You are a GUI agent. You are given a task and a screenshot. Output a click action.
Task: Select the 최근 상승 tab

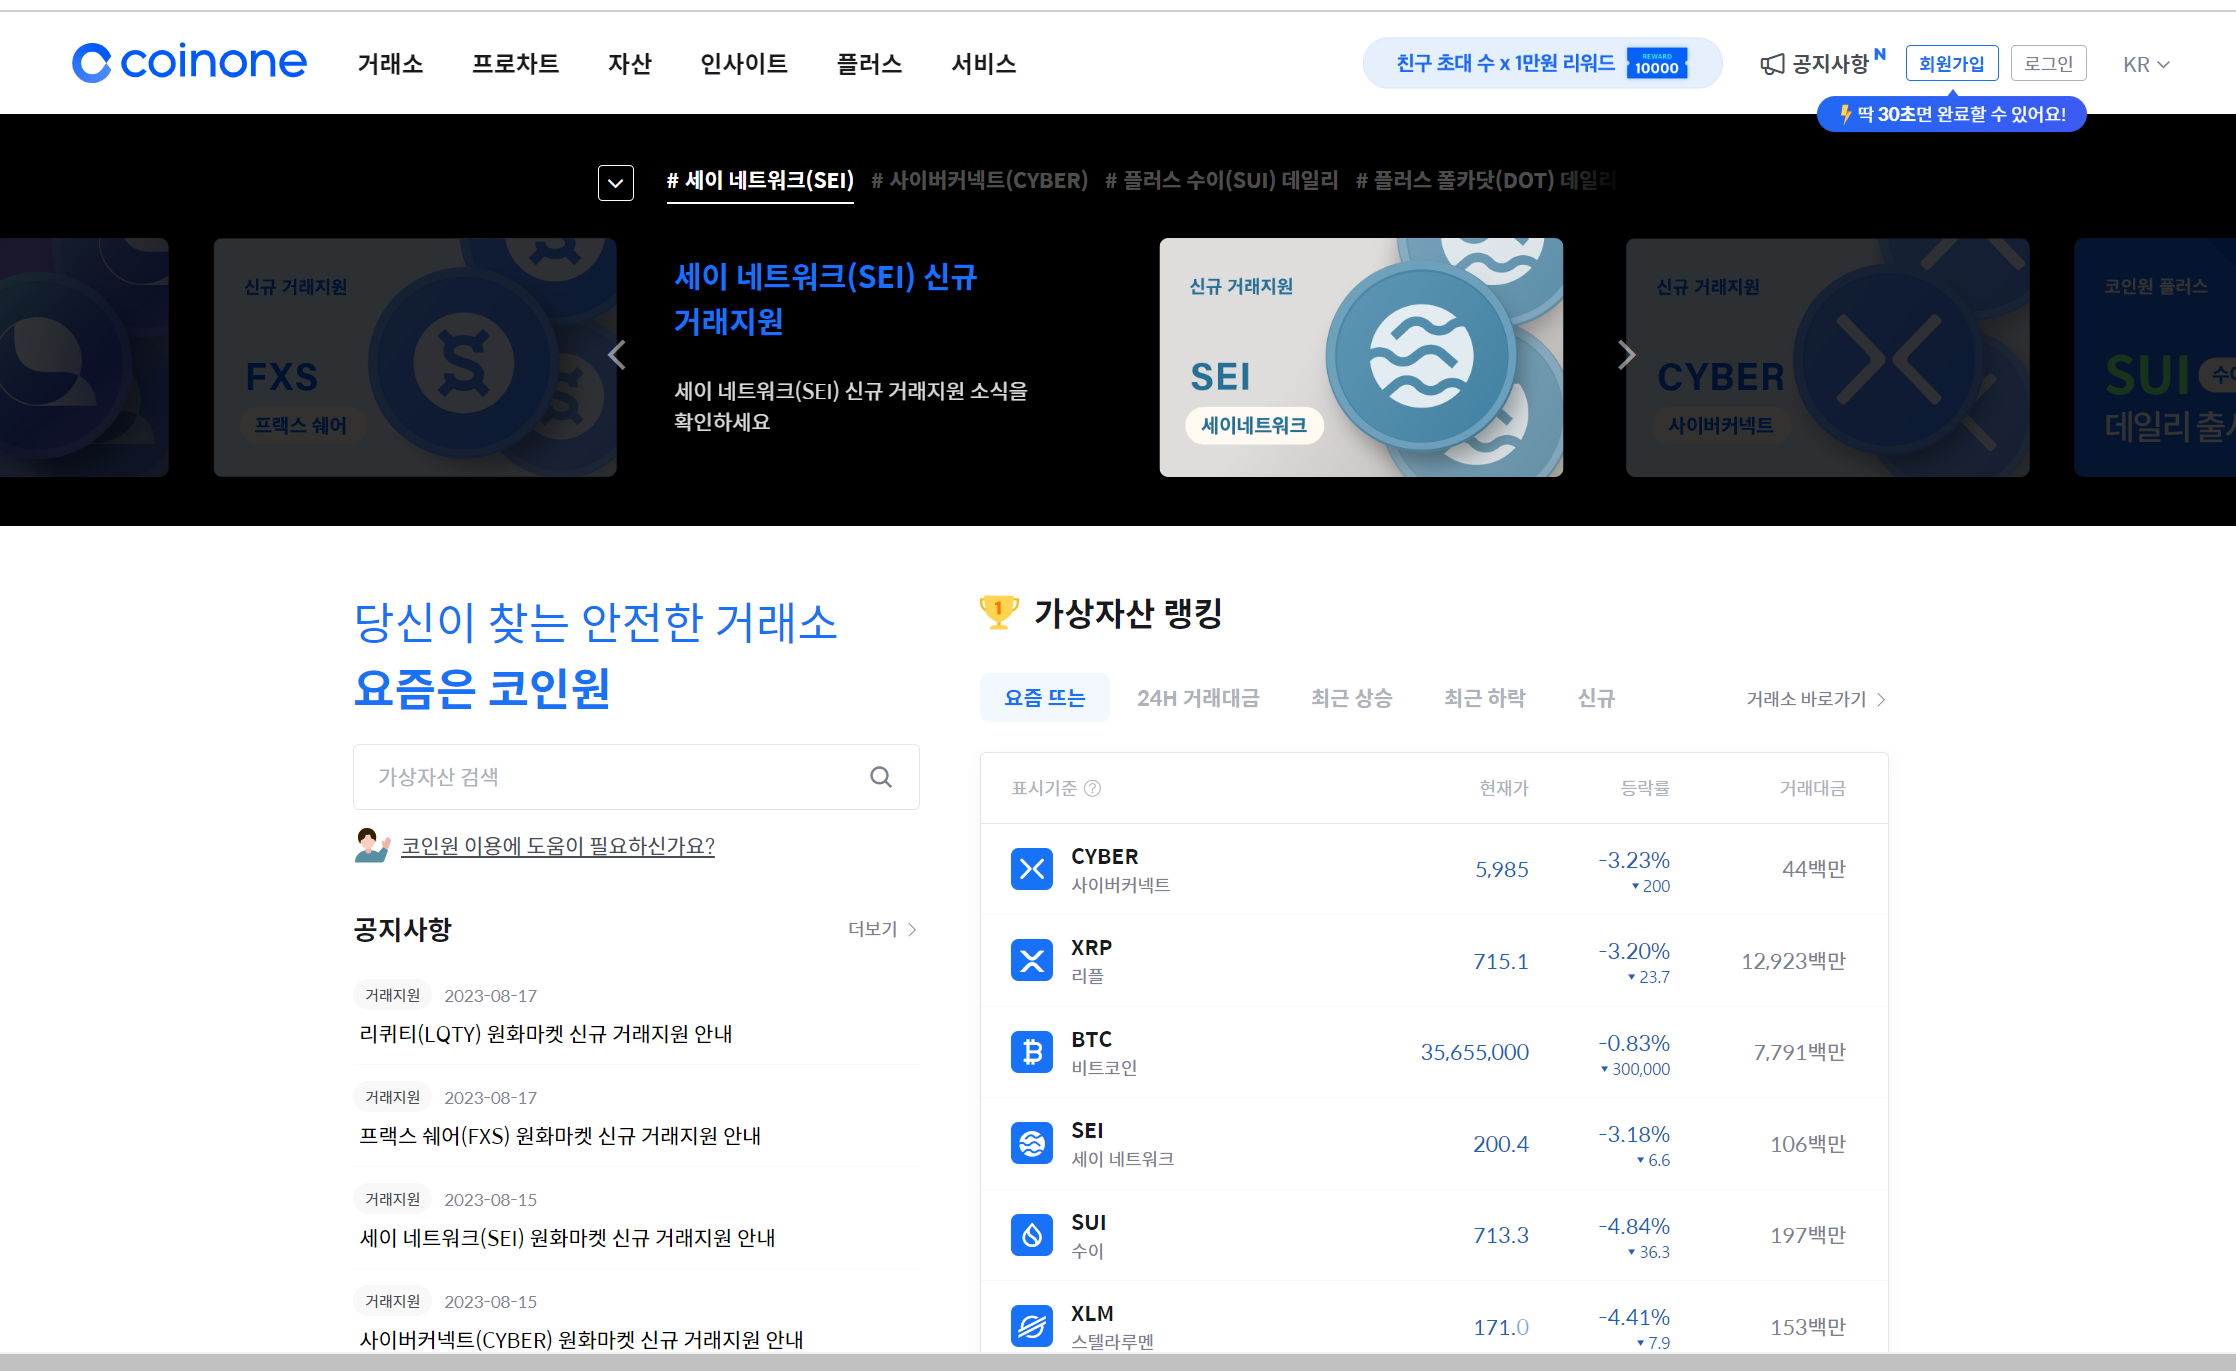pyautogui.click(x=1351, y=698)
